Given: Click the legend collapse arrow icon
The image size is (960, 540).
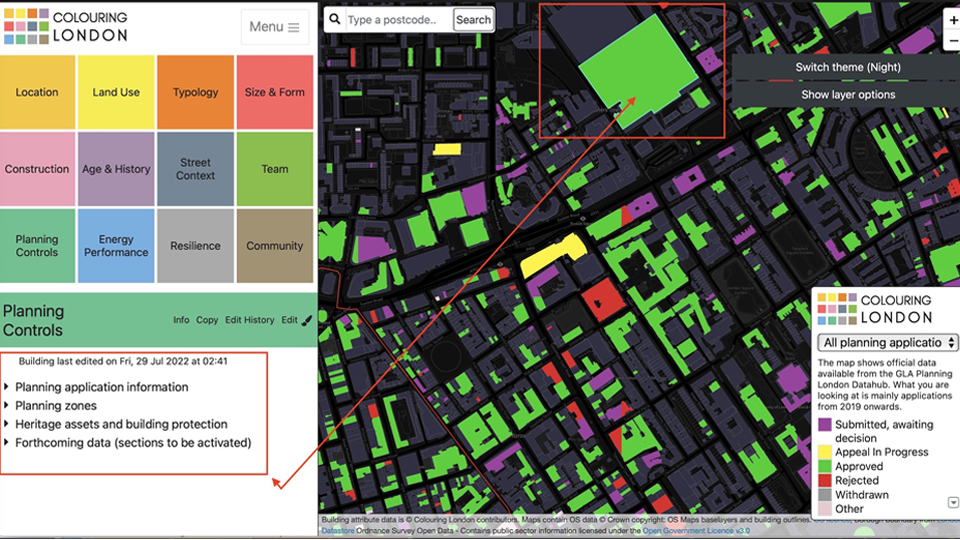Looking at the screenshot, I should pyautogui.click(x=952, y=503).
